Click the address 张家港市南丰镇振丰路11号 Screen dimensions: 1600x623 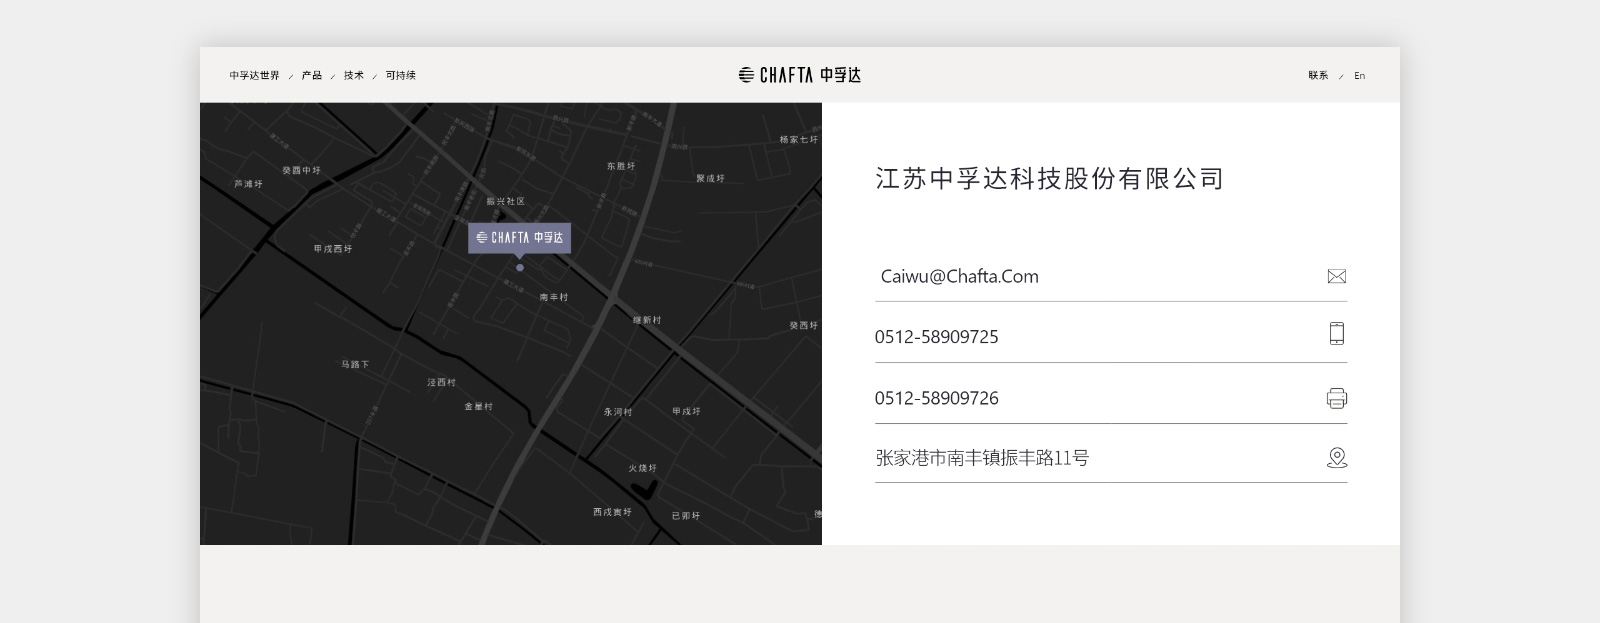click(x=982, y=458)
